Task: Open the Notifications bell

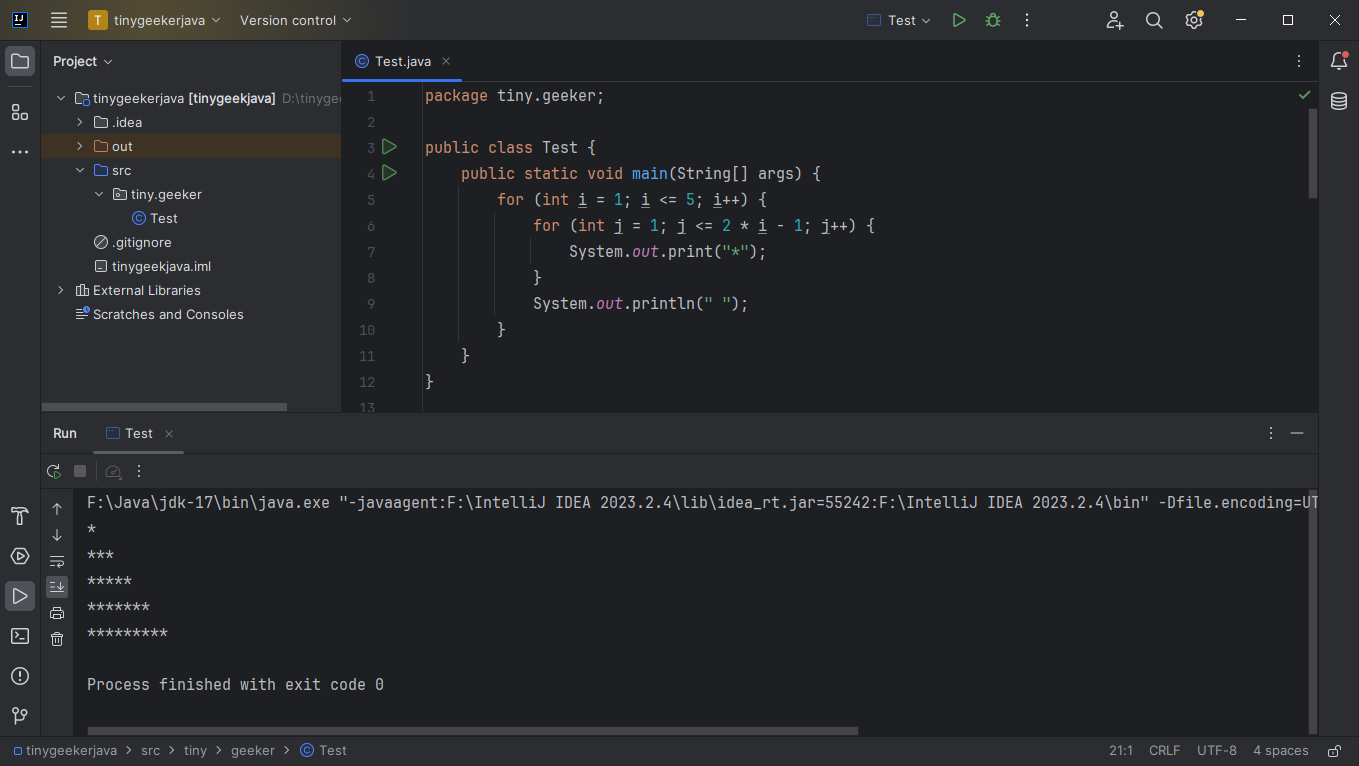Action: pyautogui.click(x=1339, y=61)
